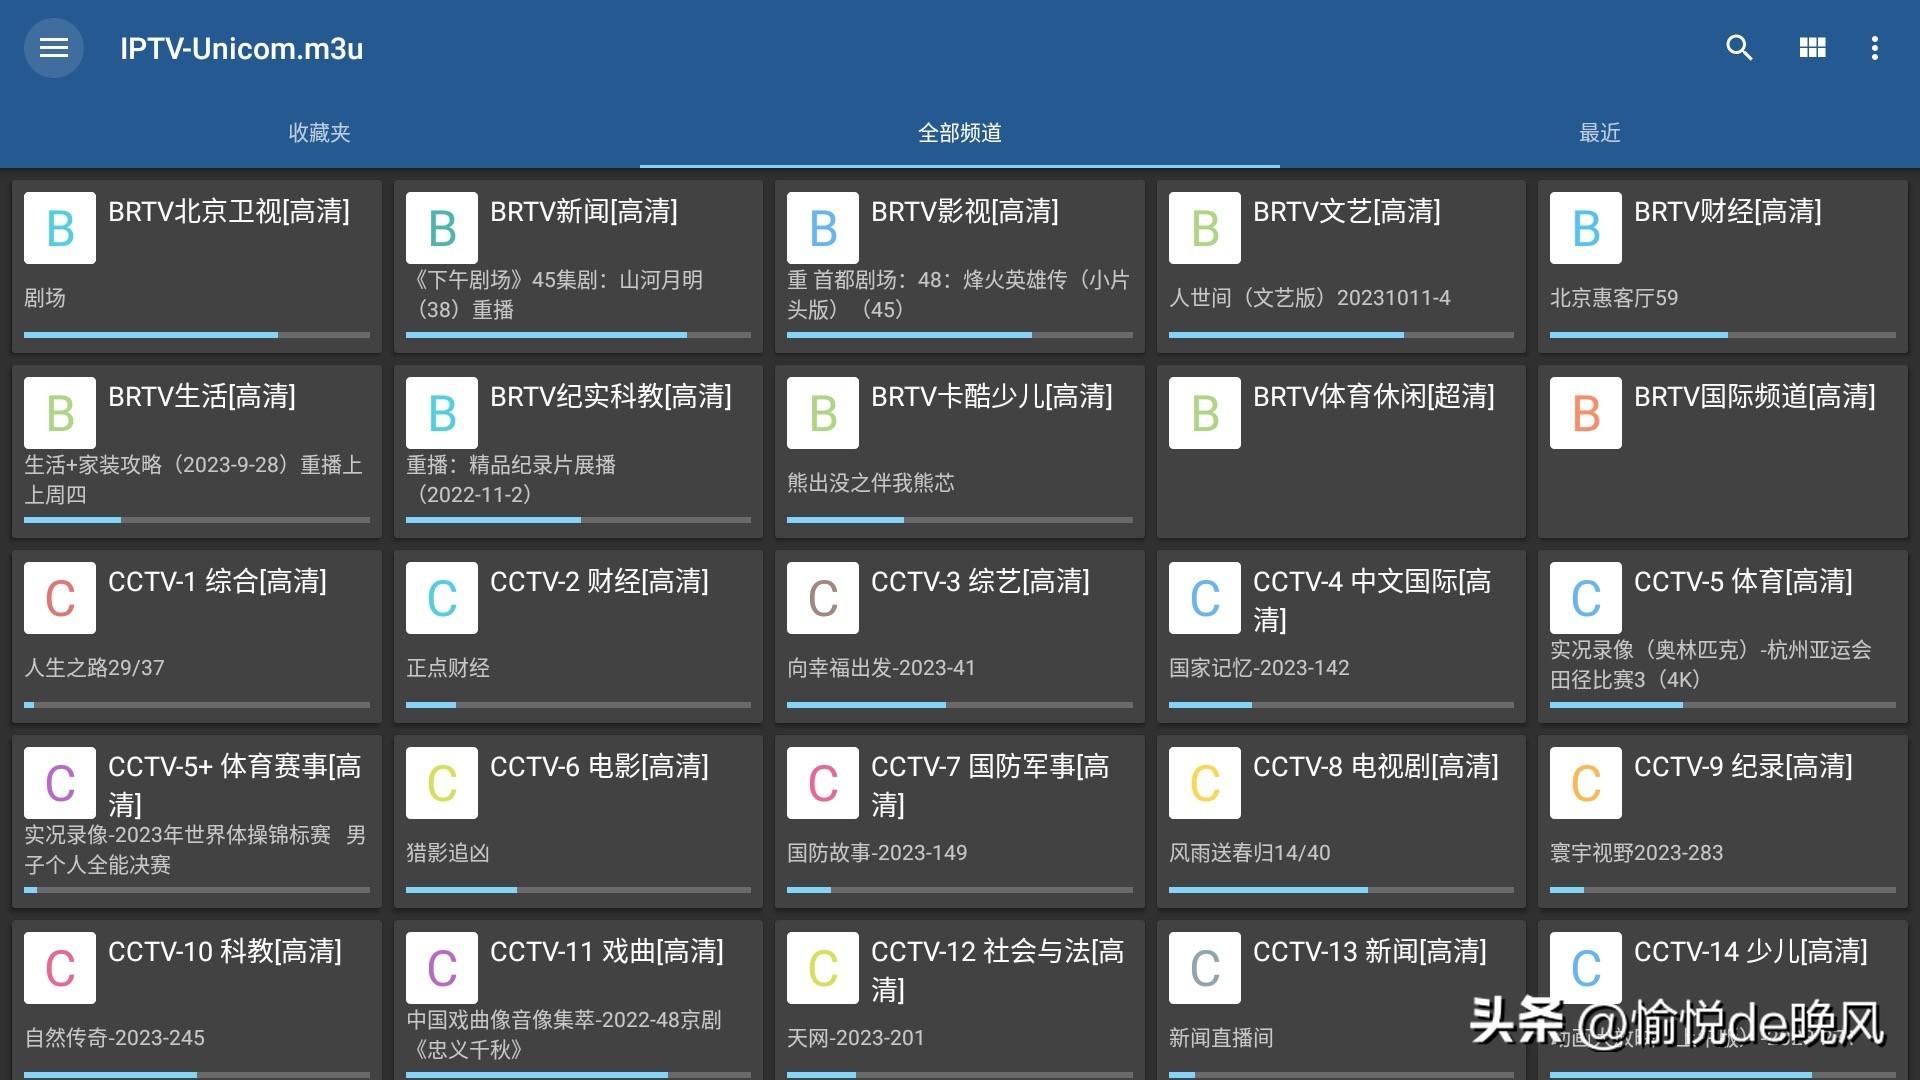Click program text 国防故事-2023-149
Viewport: 1920px width, 1080px height.
click(x=877, y=853)
